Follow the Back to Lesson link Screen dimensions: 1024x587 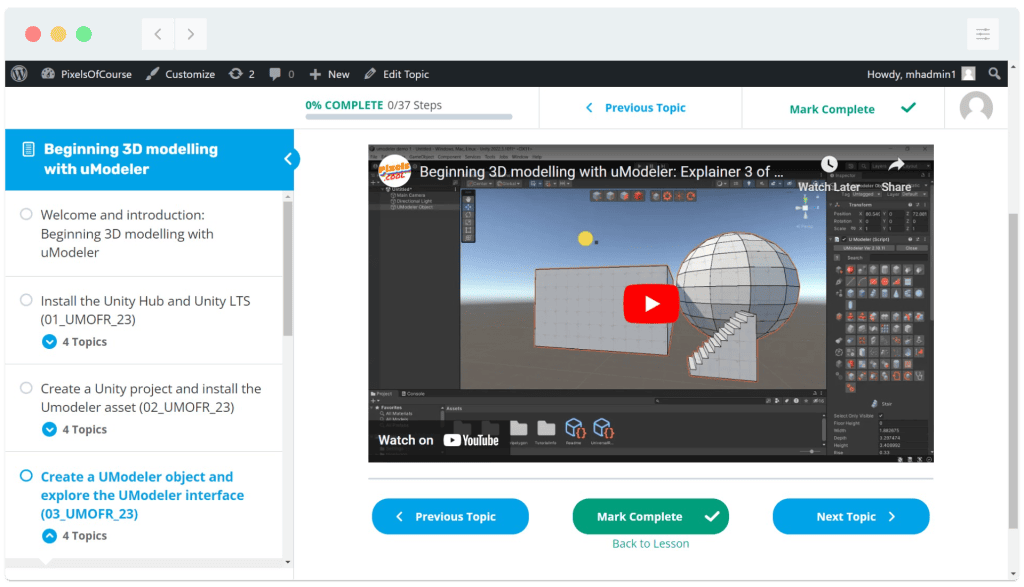point(650,544)
